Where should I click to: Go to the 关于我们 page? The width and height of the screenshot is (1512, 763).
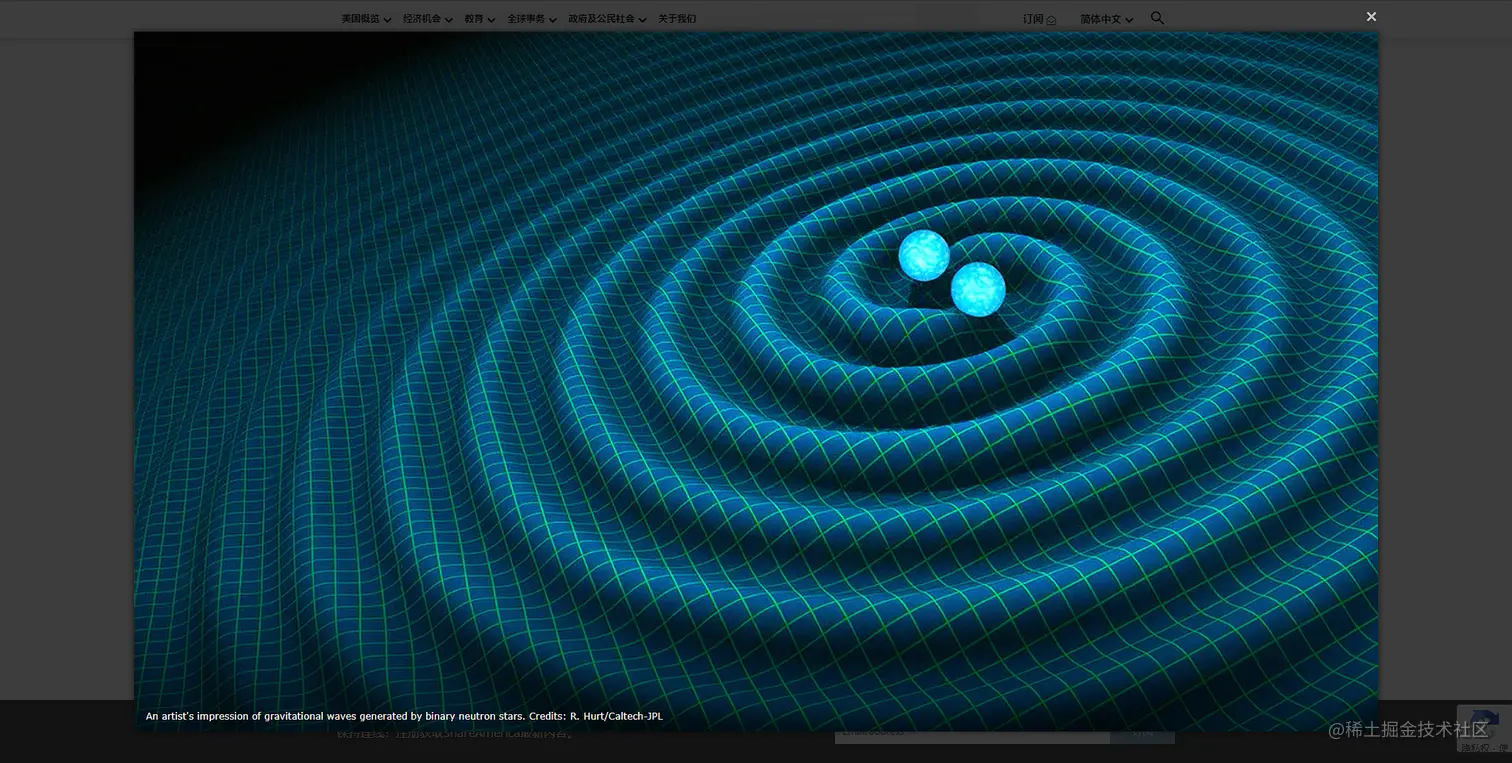click(677, 19)
